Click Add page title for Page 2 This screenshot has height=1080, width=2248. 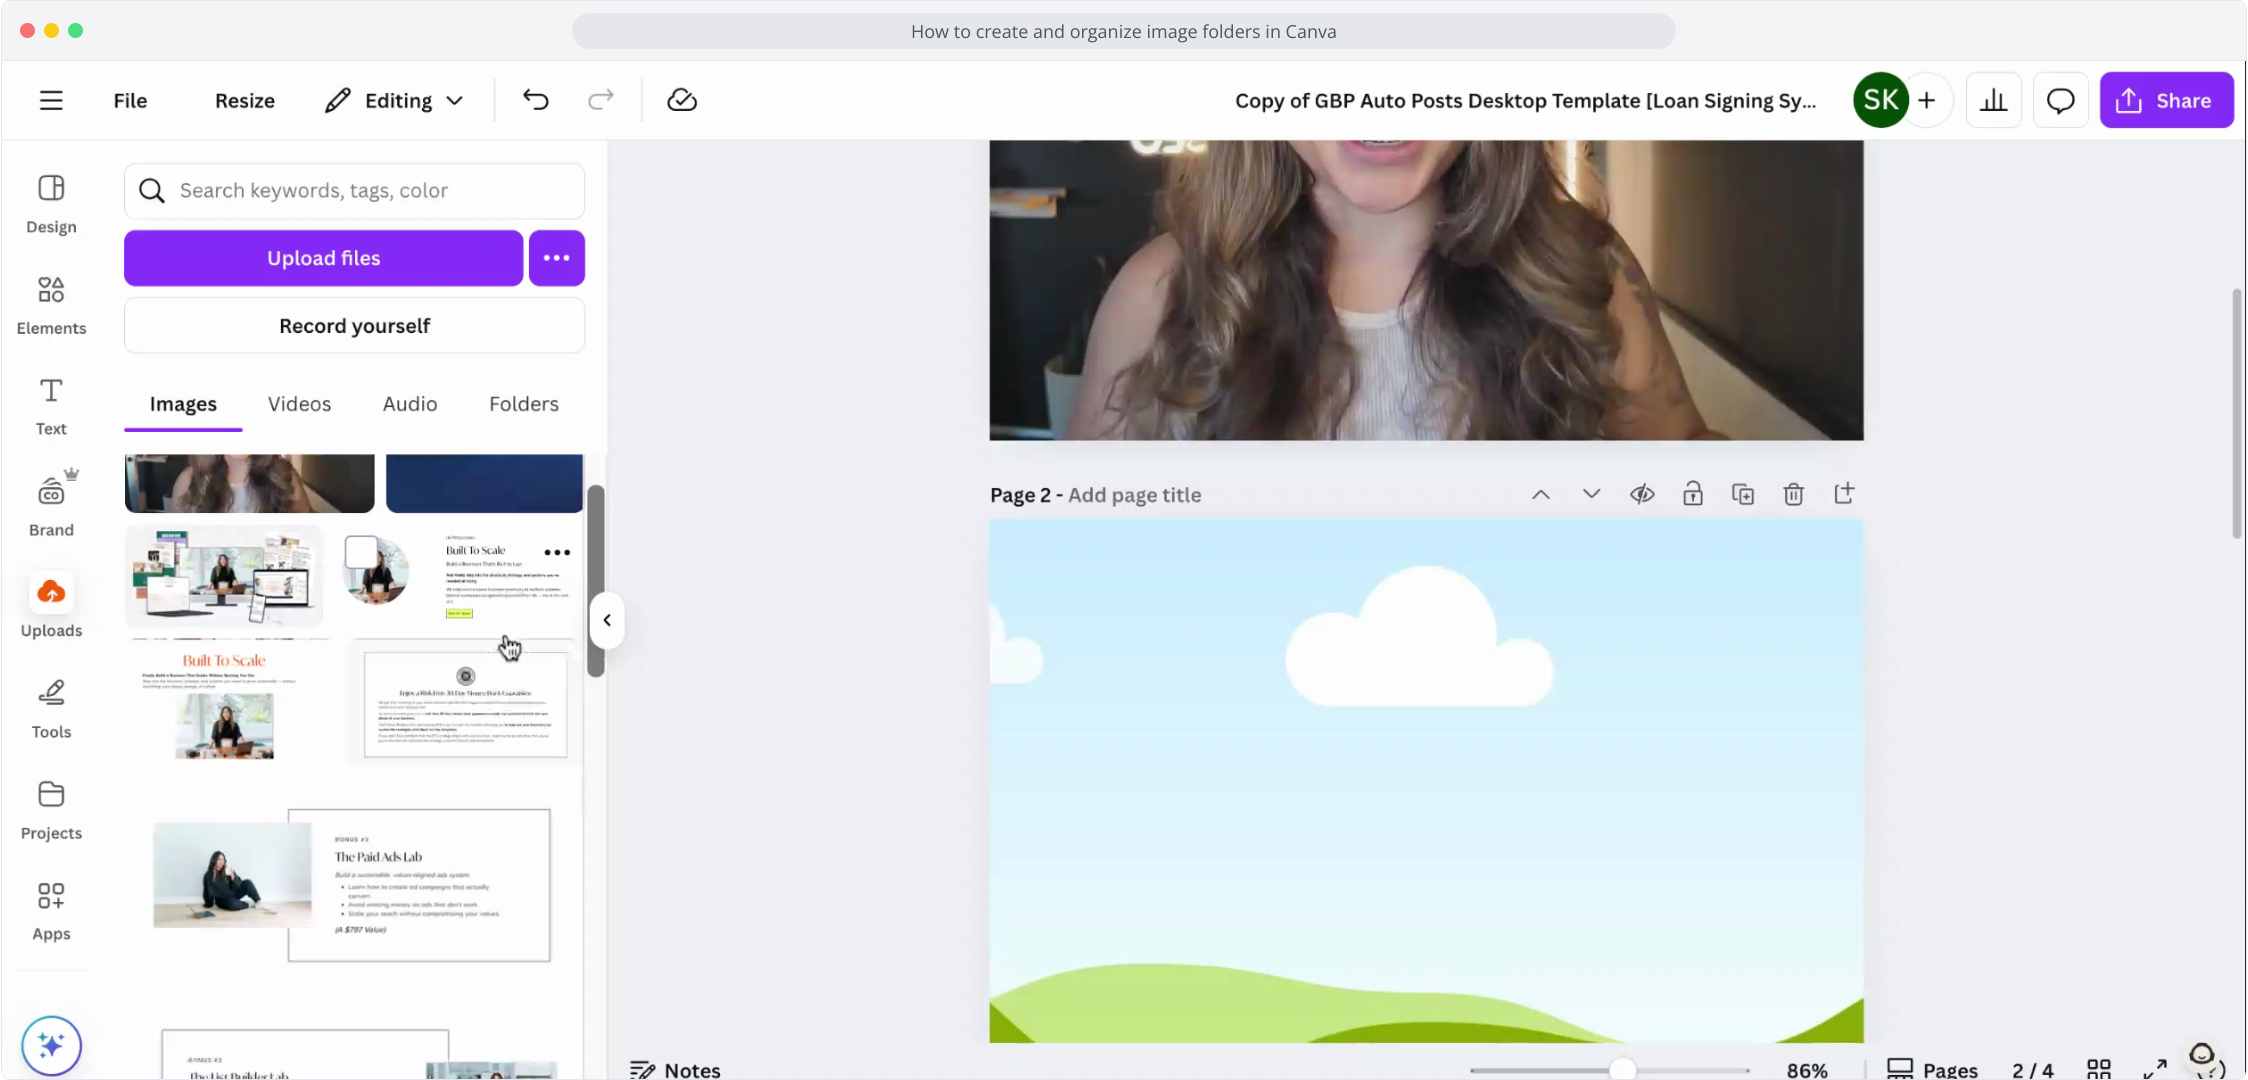tap(1134, 495)
